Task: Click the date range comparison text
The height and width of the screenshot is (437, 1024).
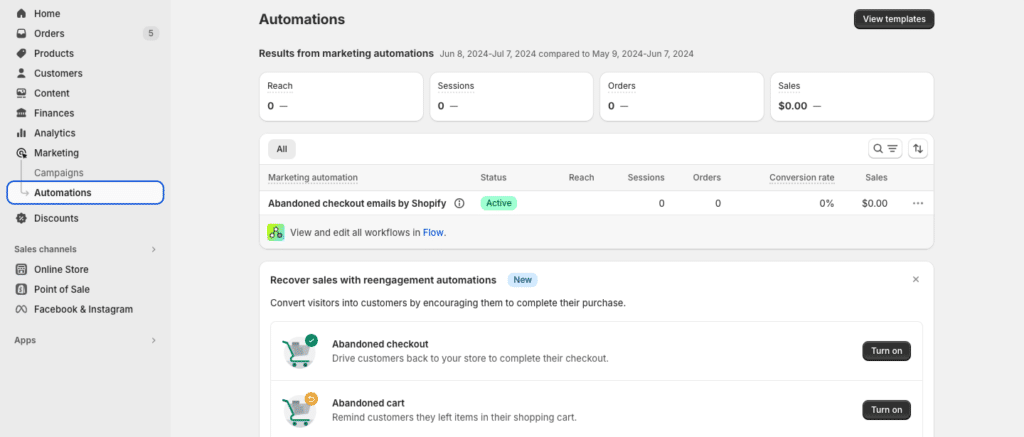Action: coord(567,54)
